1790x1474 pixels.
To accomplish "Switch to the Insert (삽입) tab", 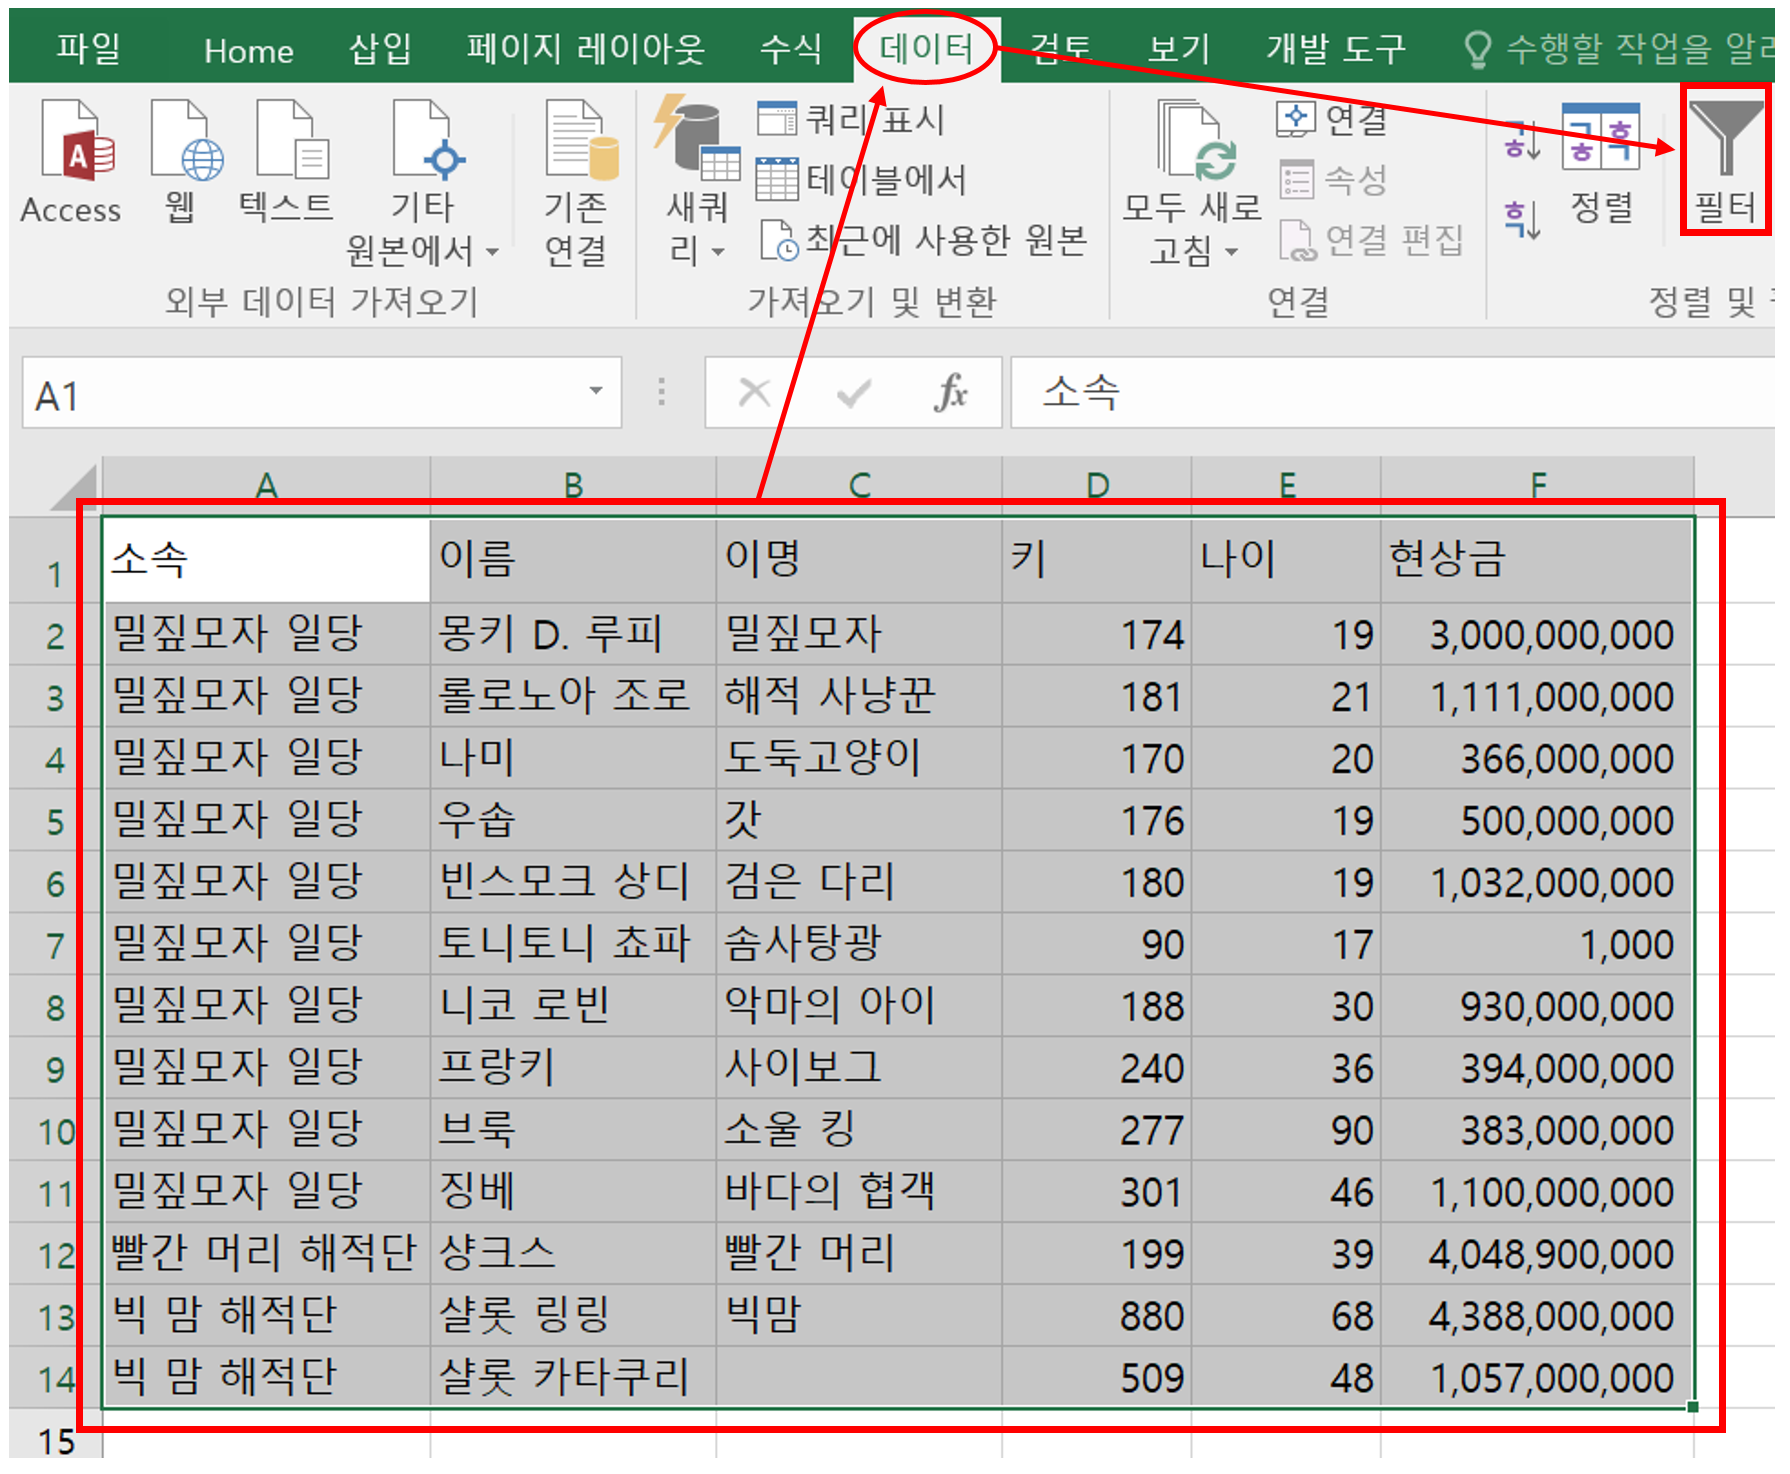I will (x=380, y=48).
